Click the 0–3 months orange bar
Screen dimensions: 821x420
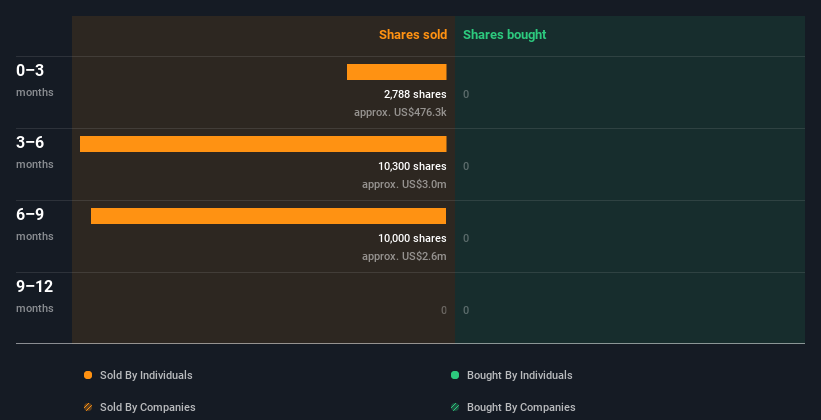[x=396, y=72]
